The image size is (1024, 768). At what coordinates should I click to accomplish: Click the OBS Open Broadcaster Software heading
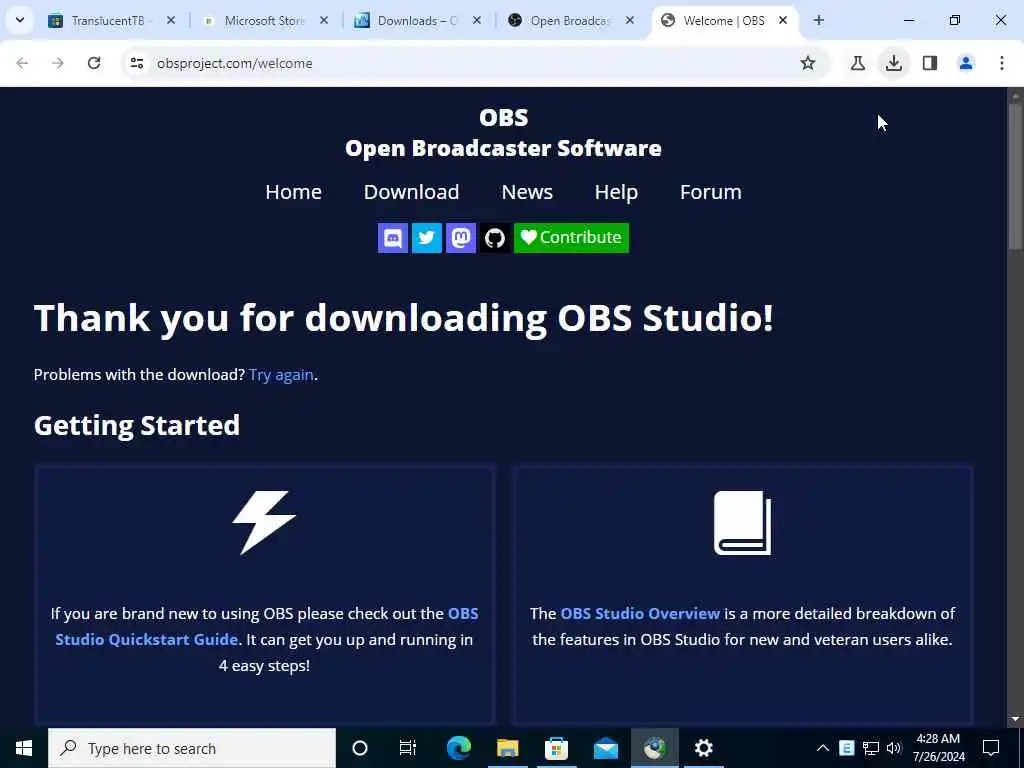point(503,133)
